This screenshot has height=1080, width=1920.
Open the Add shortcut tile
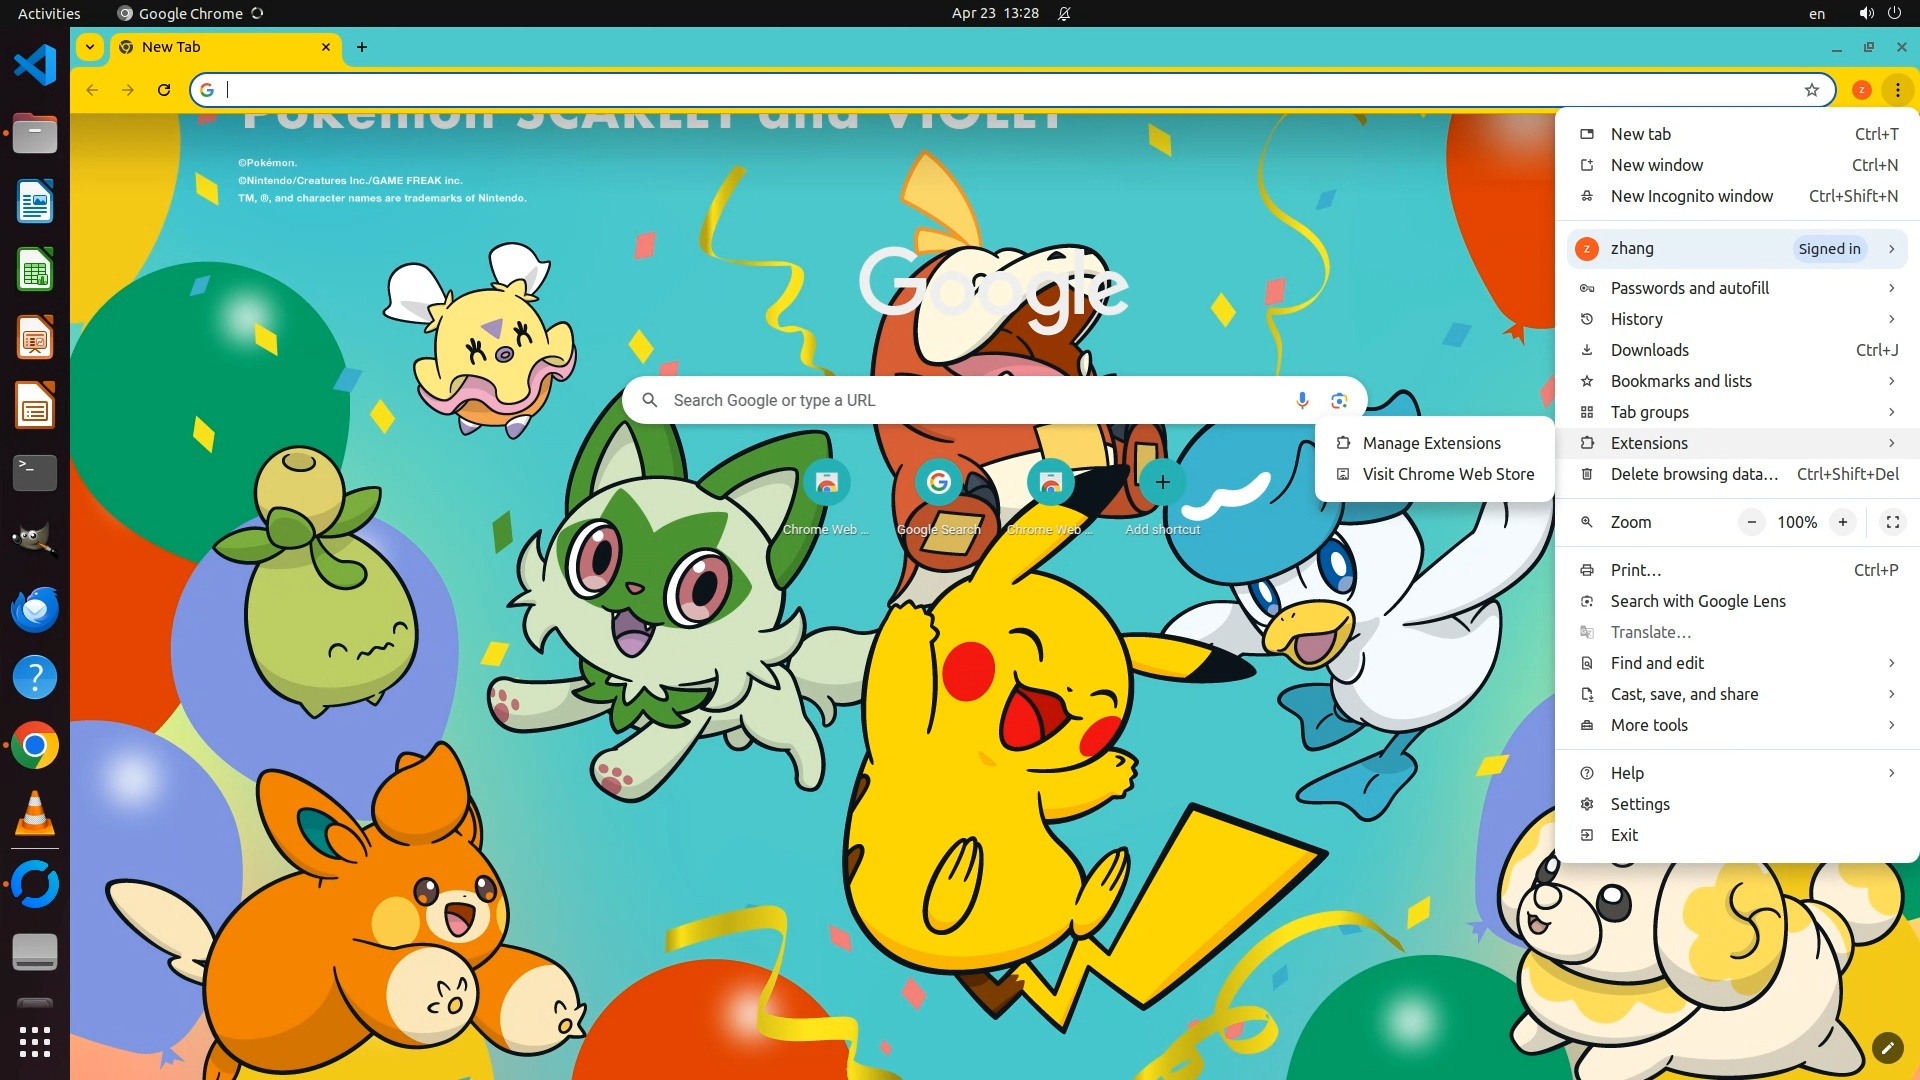pyautogui.click(x=1162, y=483)
